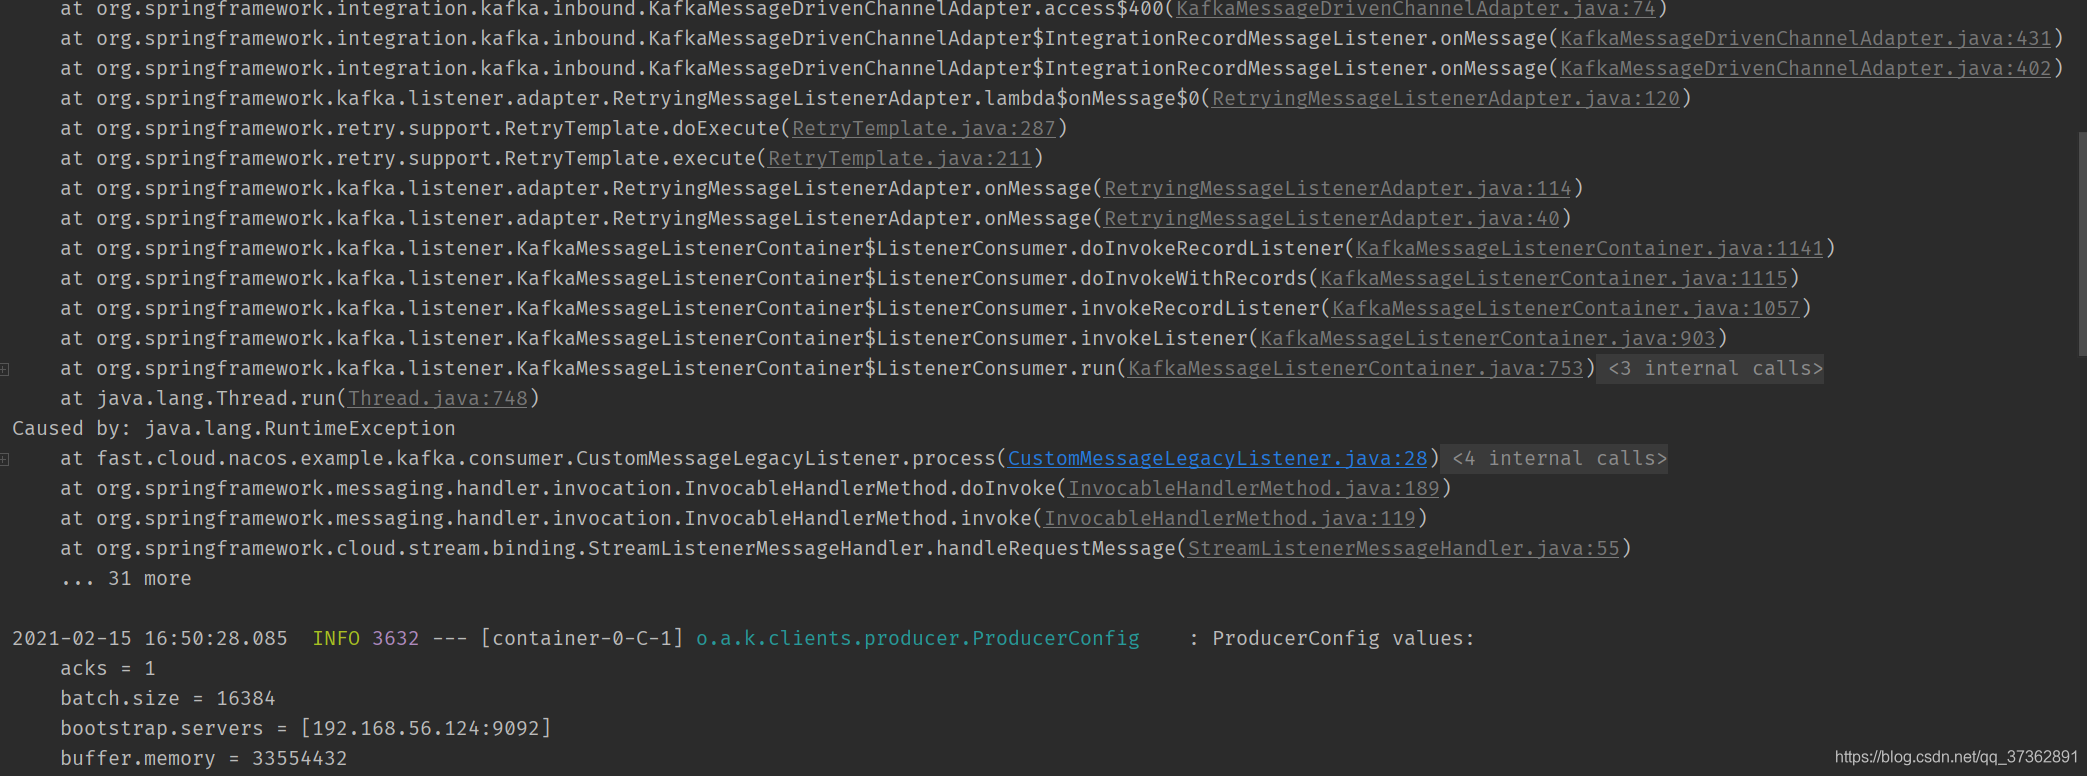
Task: Open the RetryingMessageListenerAdapter.java:40 link
Action: [x=1332, y=219]
